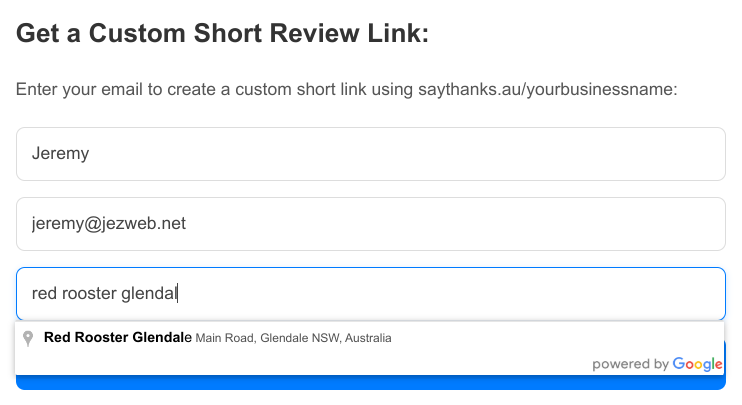The height and width of the screenshot is (405, 742).
Task: Click the bold 'Red Rooster Glendale' suggestion text
Action: pos(117,338)
